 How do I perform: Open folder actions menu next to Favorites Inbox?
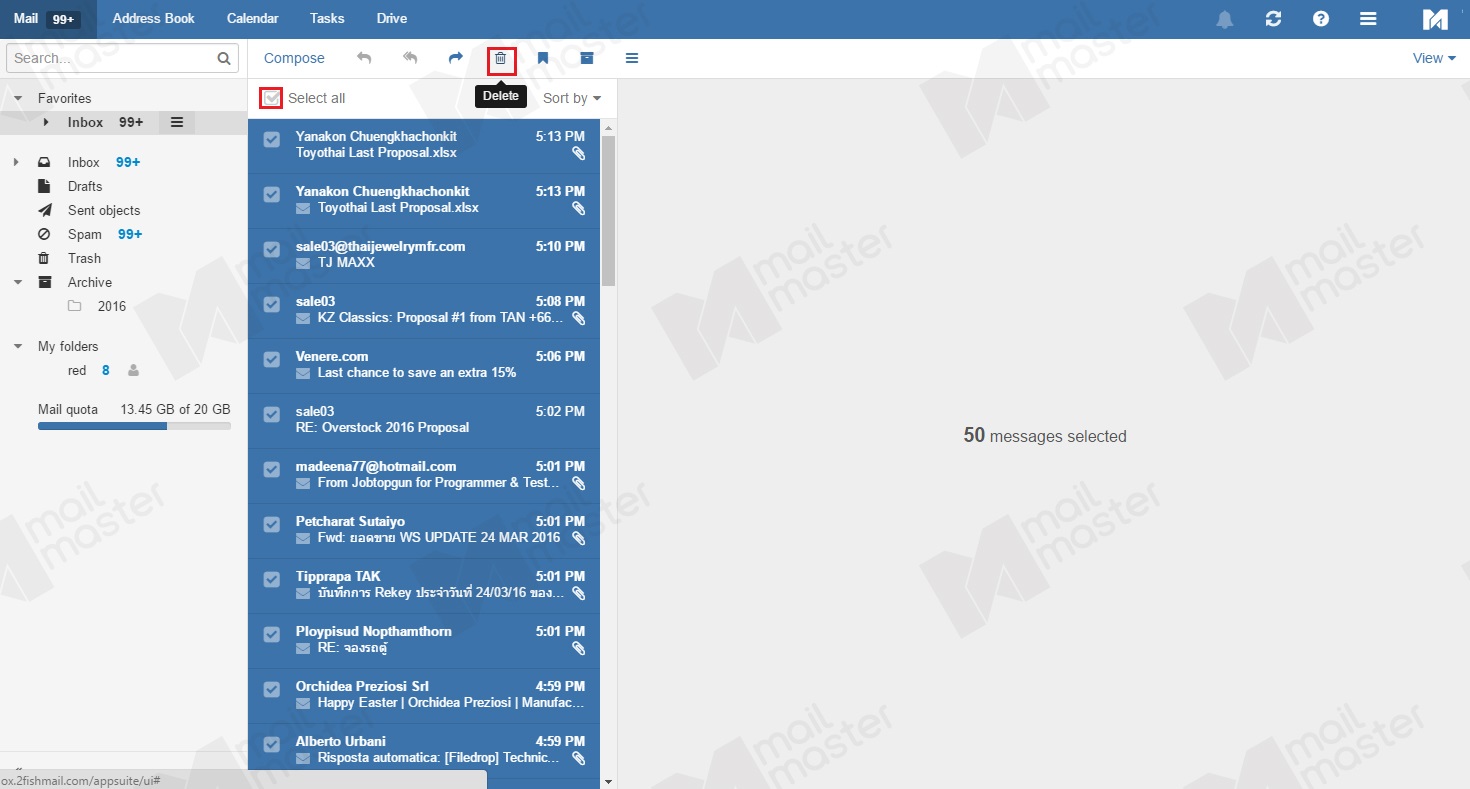point(177,122)
